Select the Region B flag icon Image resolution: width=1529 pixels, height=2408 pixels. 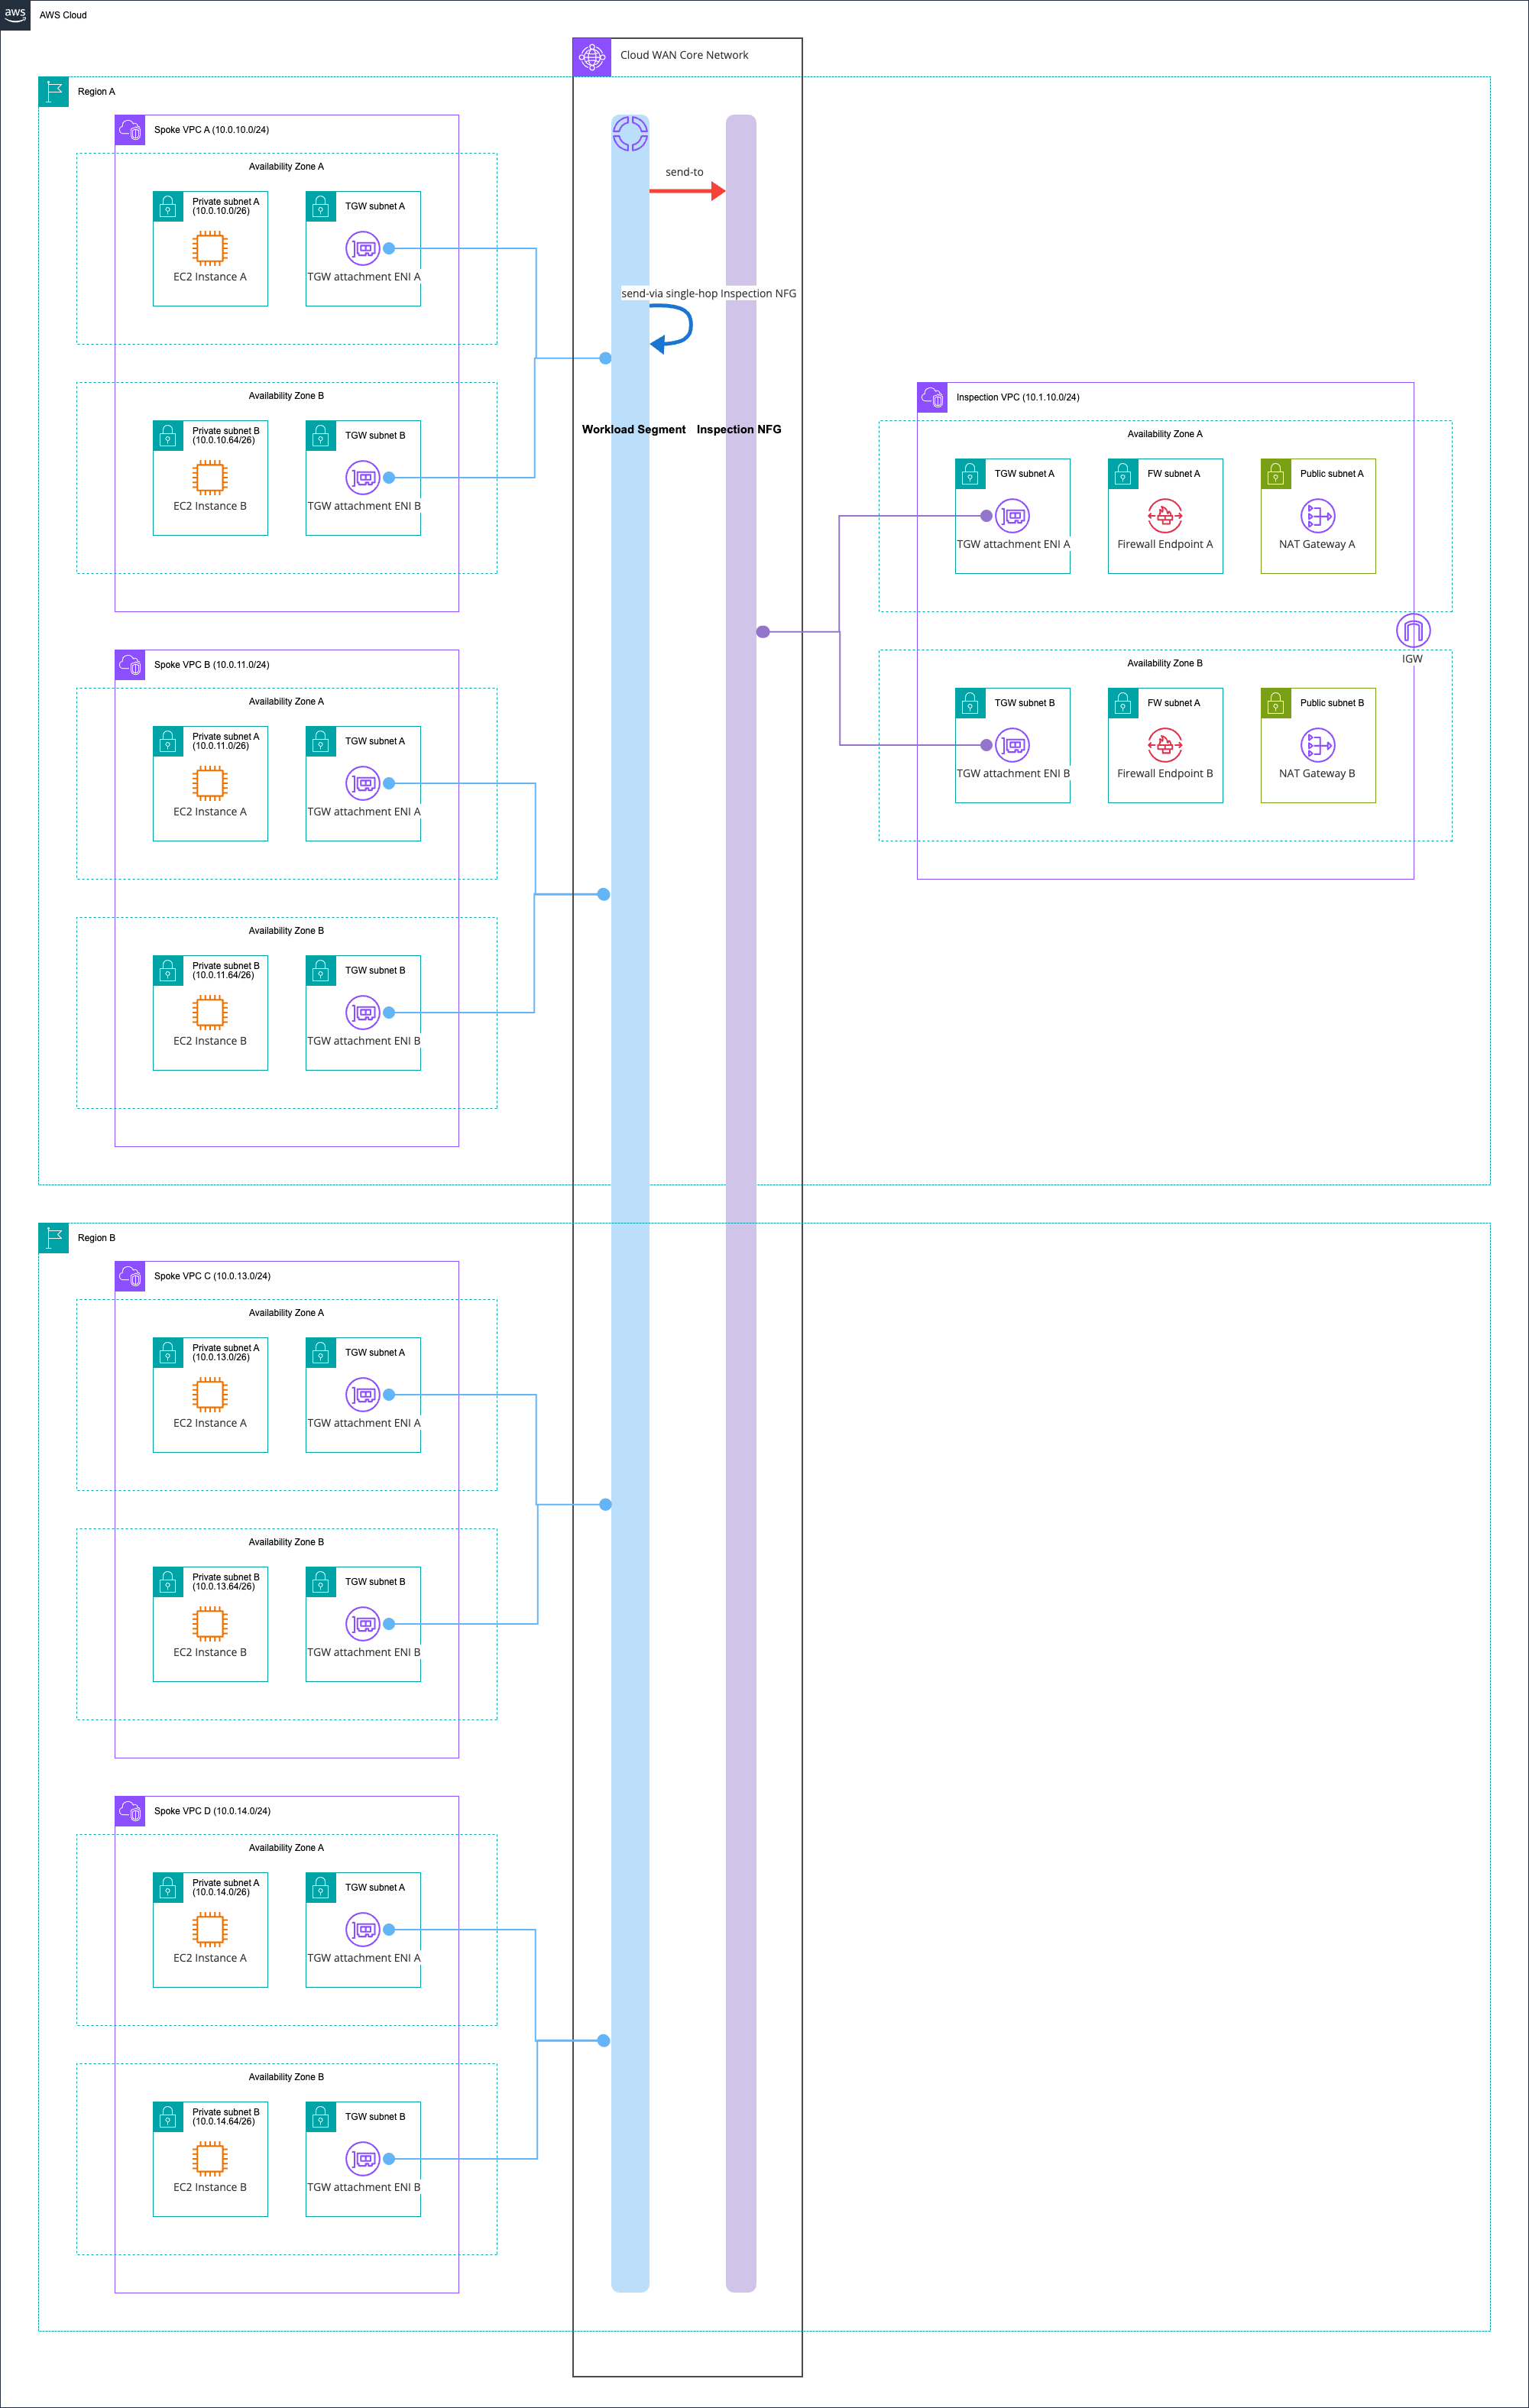[x=54, y=1238]
